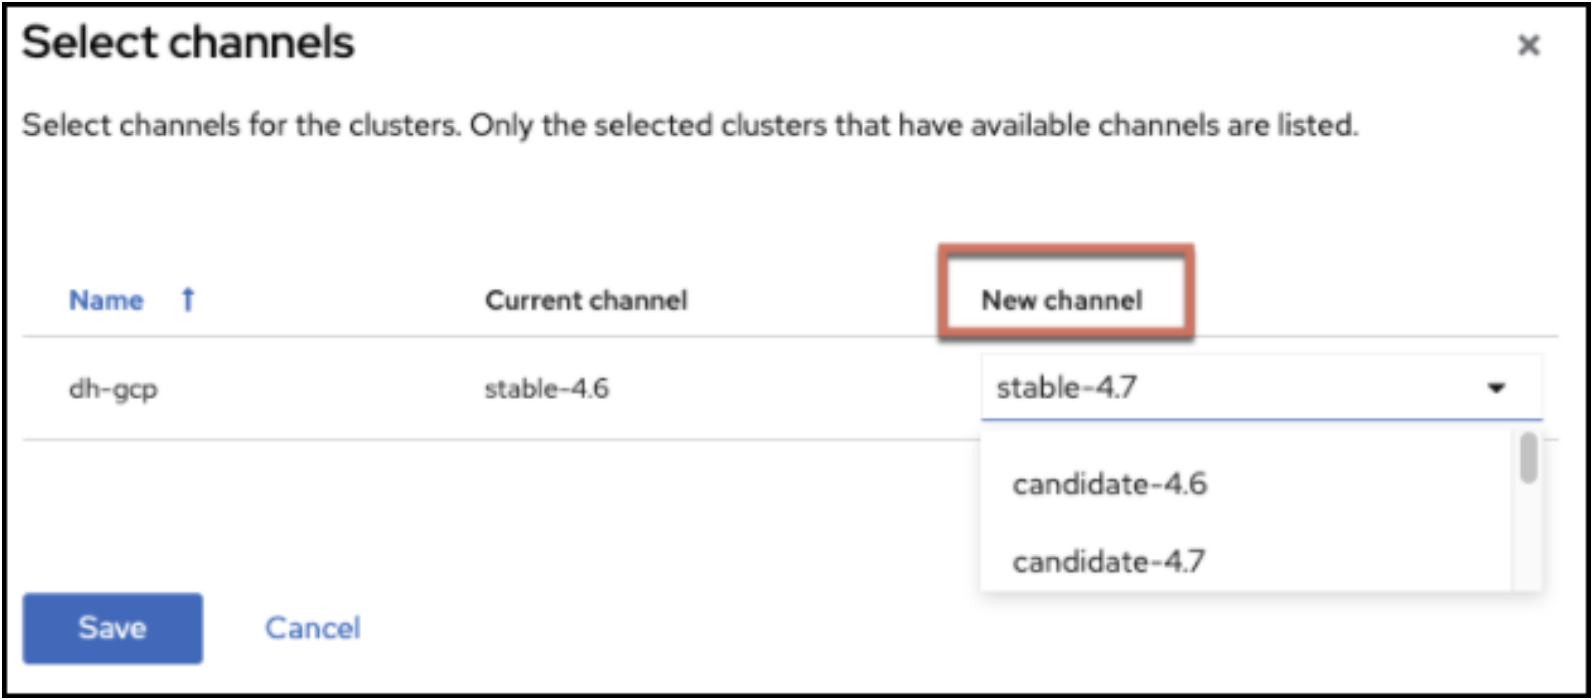Viewport: 1596px width, 700px height.
Task: Click the scrollbar track below the thumb
Action: (x=1527, y=540)
